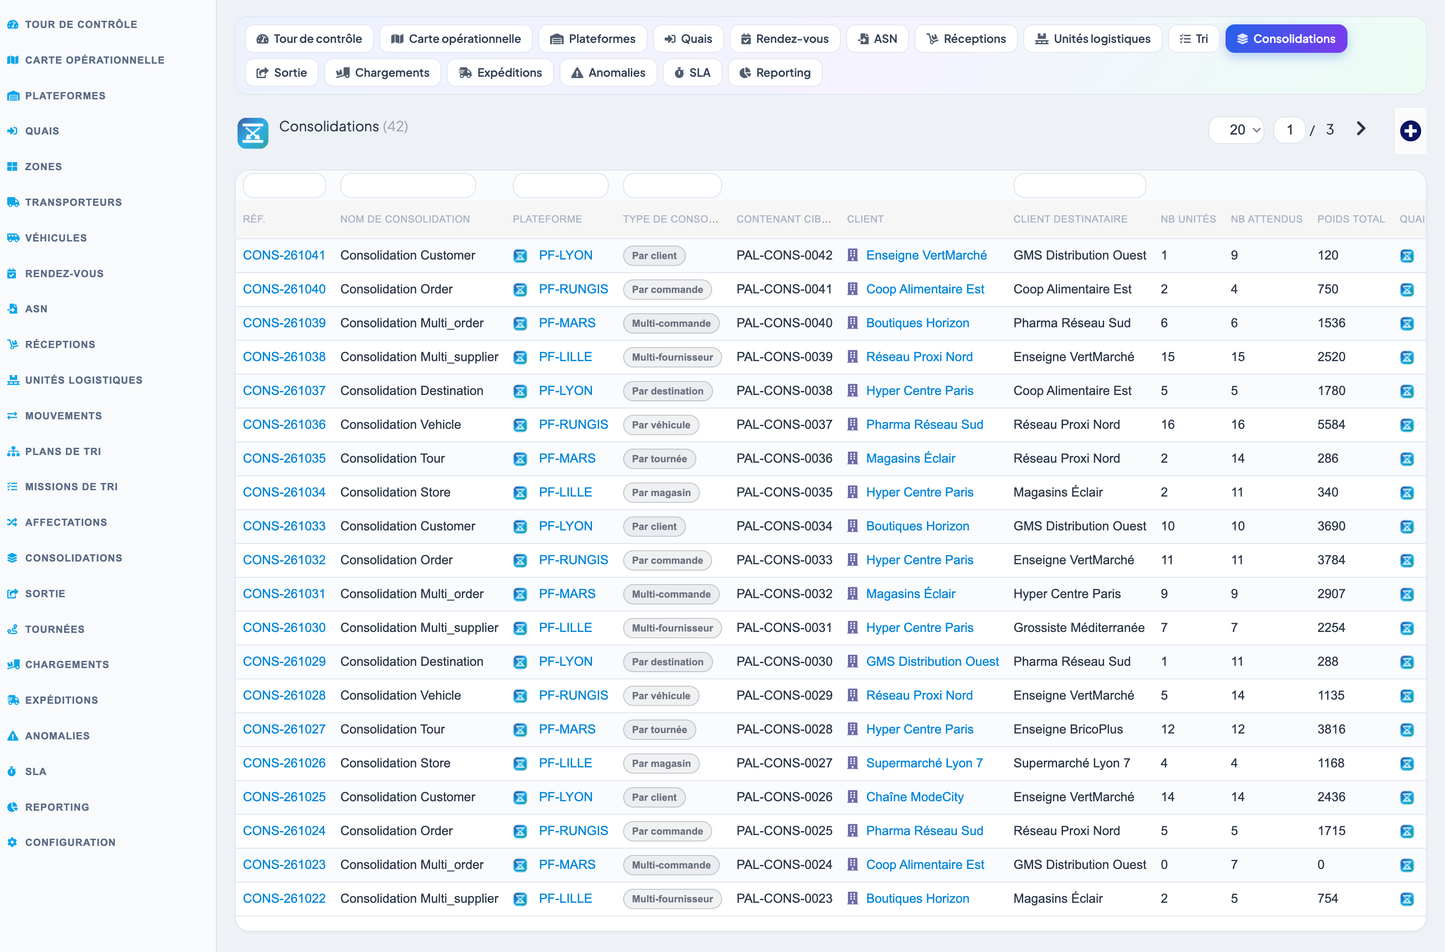Open the page size dropdown showing 20
The image size is (1445, 952).
pos(1237,130)
